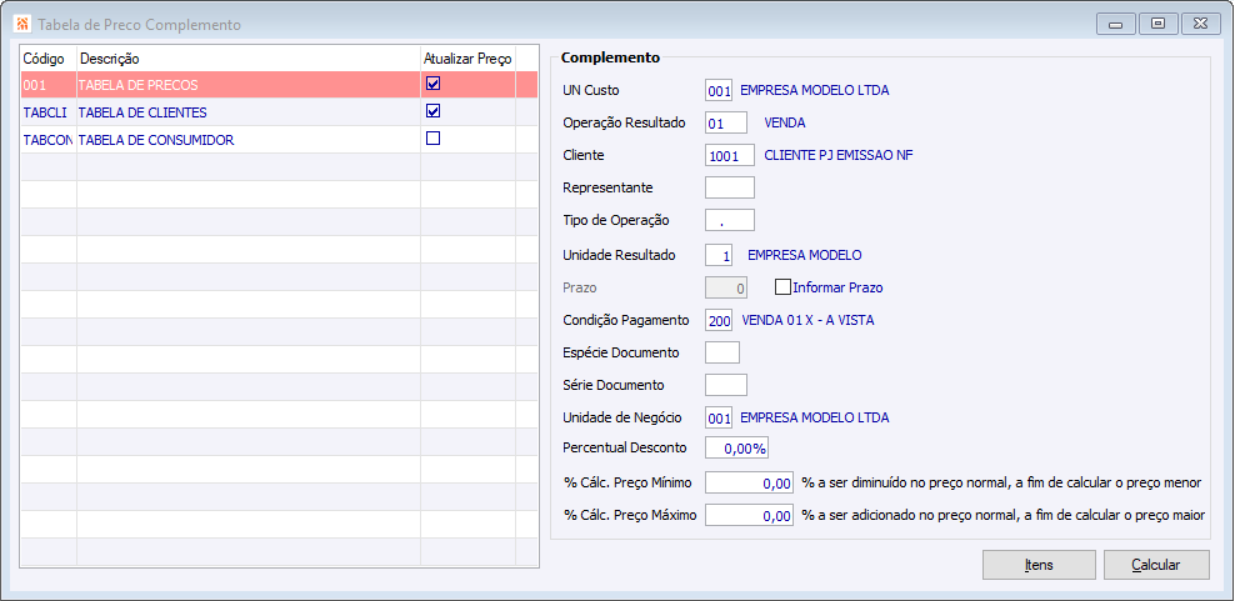Focus the Série Documento field
The image size is (1234, 601).
(x=726, y=385)
